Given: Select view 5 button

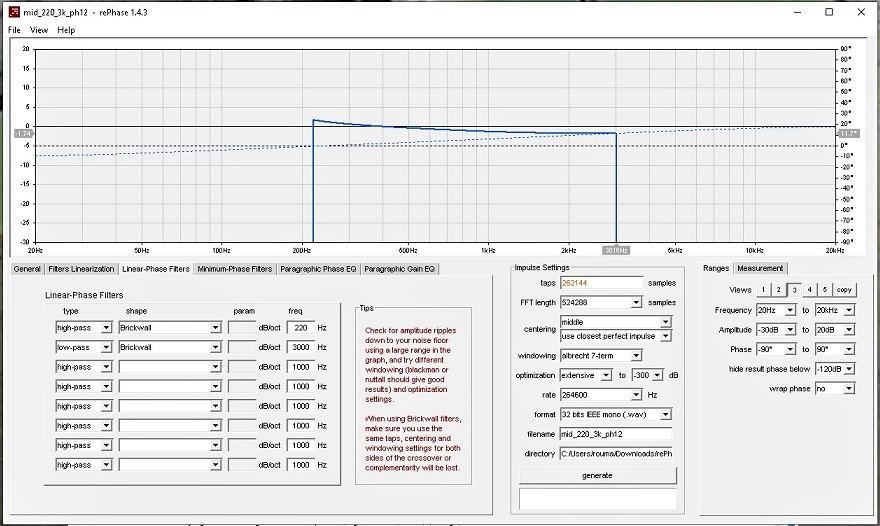Looking at the screenshot, I should pos(824,290).
